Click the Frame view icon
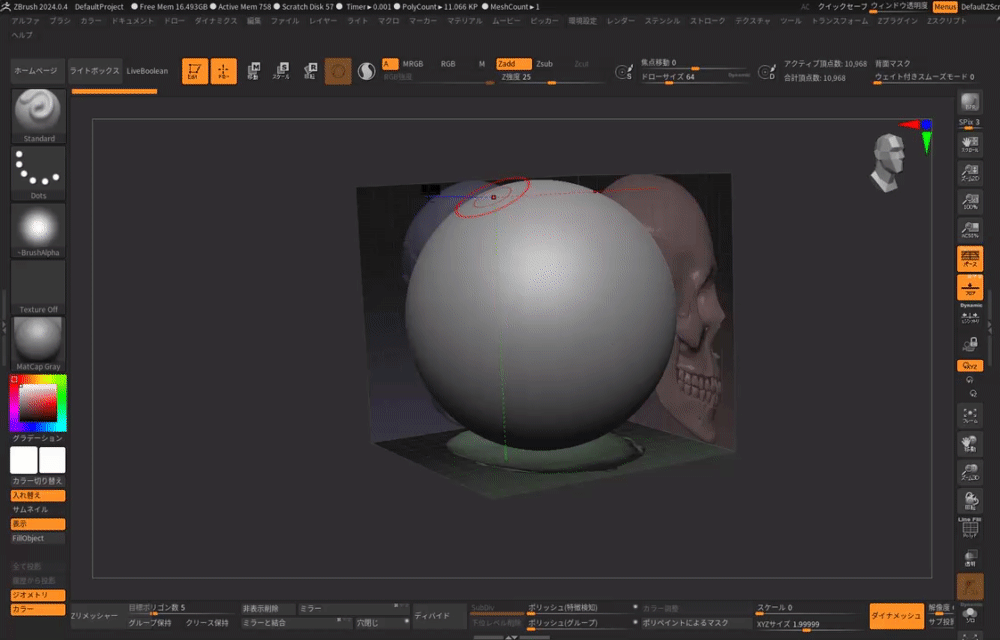 pyautogui.click(x=969, y=415)
